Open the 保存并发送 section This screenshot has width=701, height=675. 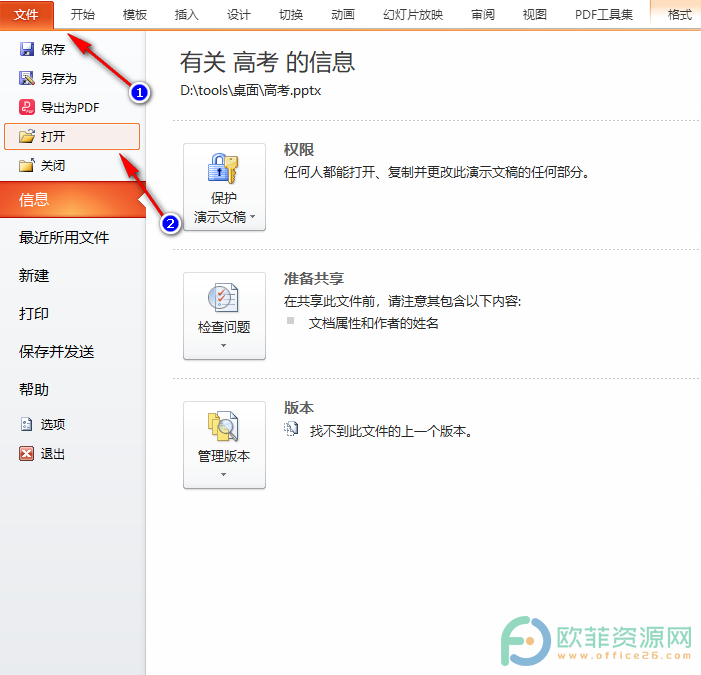[x=73, y=351]
